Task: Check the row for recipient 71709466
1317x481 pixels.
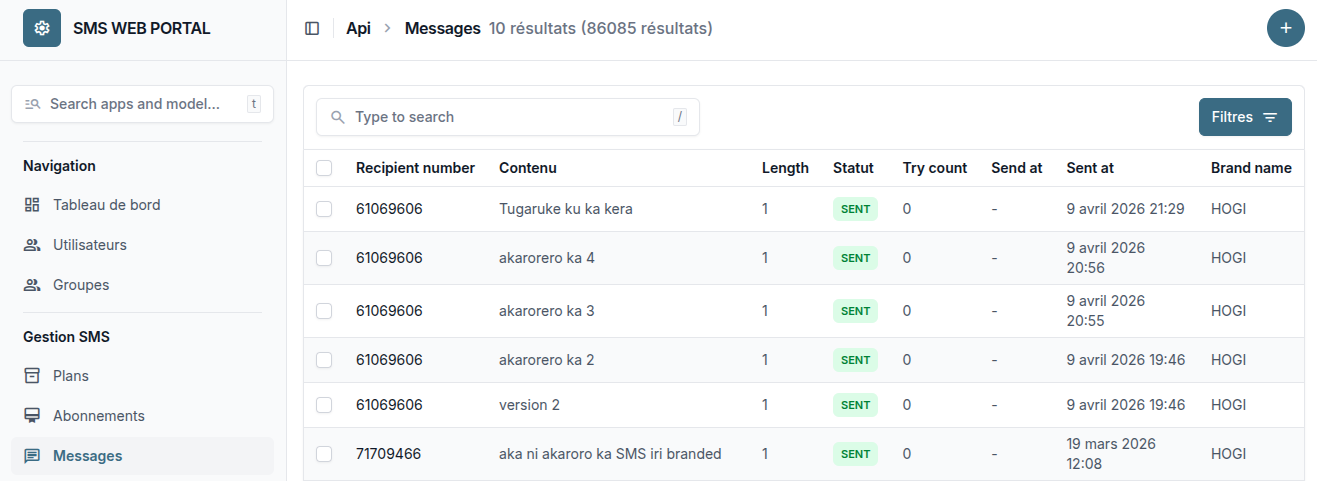Action: click(324, 454)
